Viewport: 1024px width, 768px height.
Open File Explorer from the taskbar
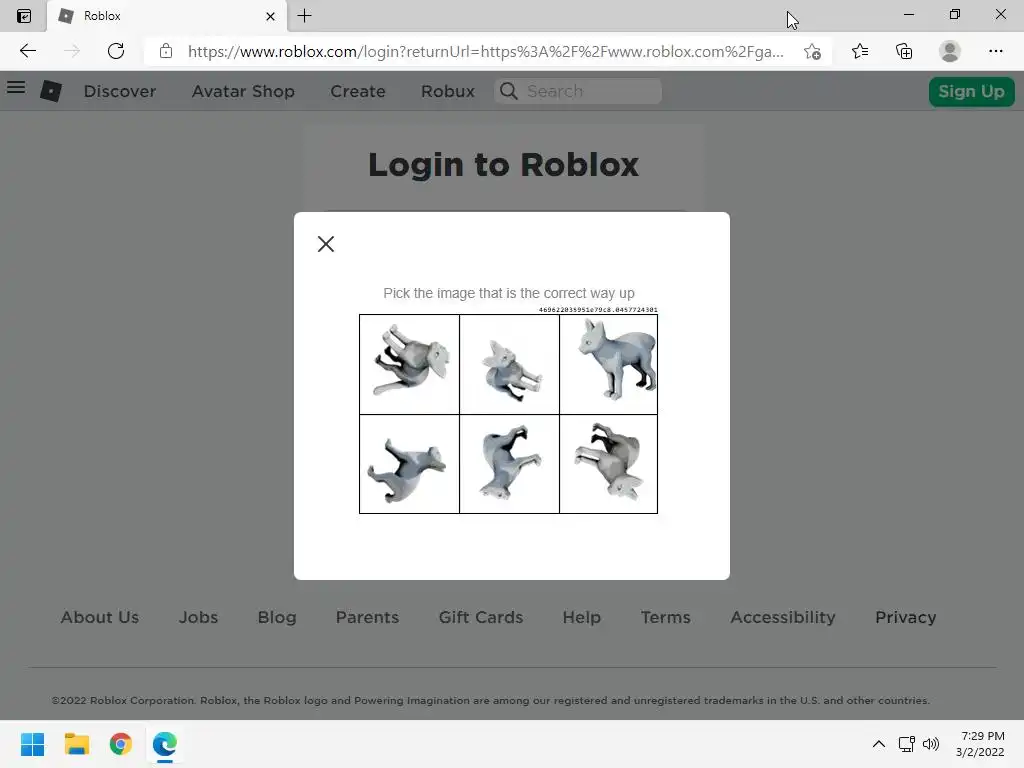(x=76, y=744)
